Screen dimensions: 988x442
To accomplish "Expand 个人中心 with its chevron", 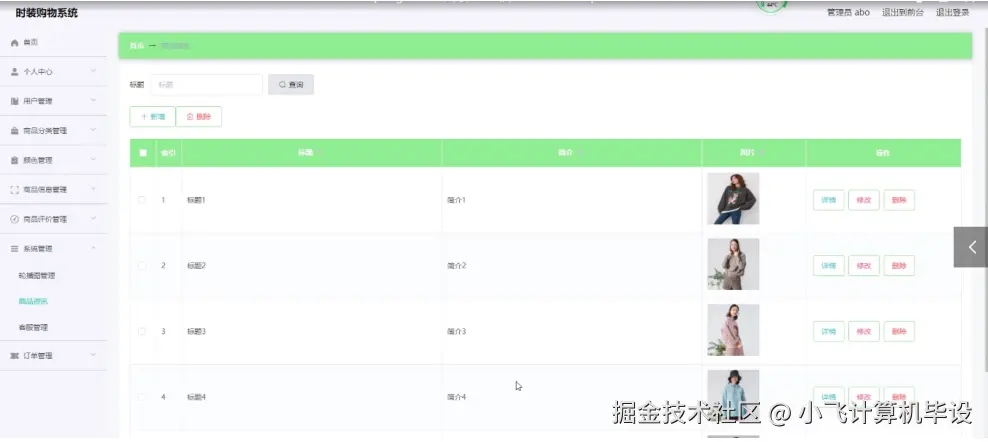I will tap(93, 71).
